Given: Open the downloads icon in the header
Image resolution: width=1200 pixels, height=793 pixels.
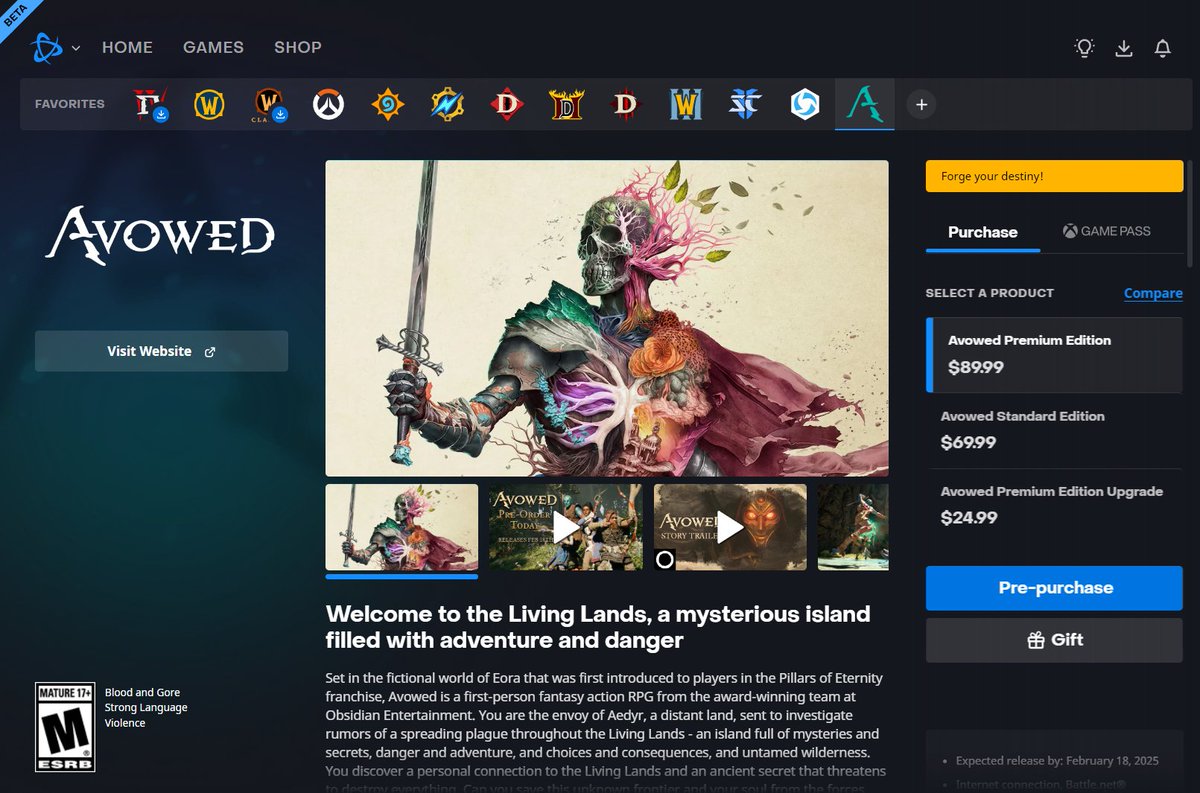Looking at the screenshot, I should [x=1124, y=48].
